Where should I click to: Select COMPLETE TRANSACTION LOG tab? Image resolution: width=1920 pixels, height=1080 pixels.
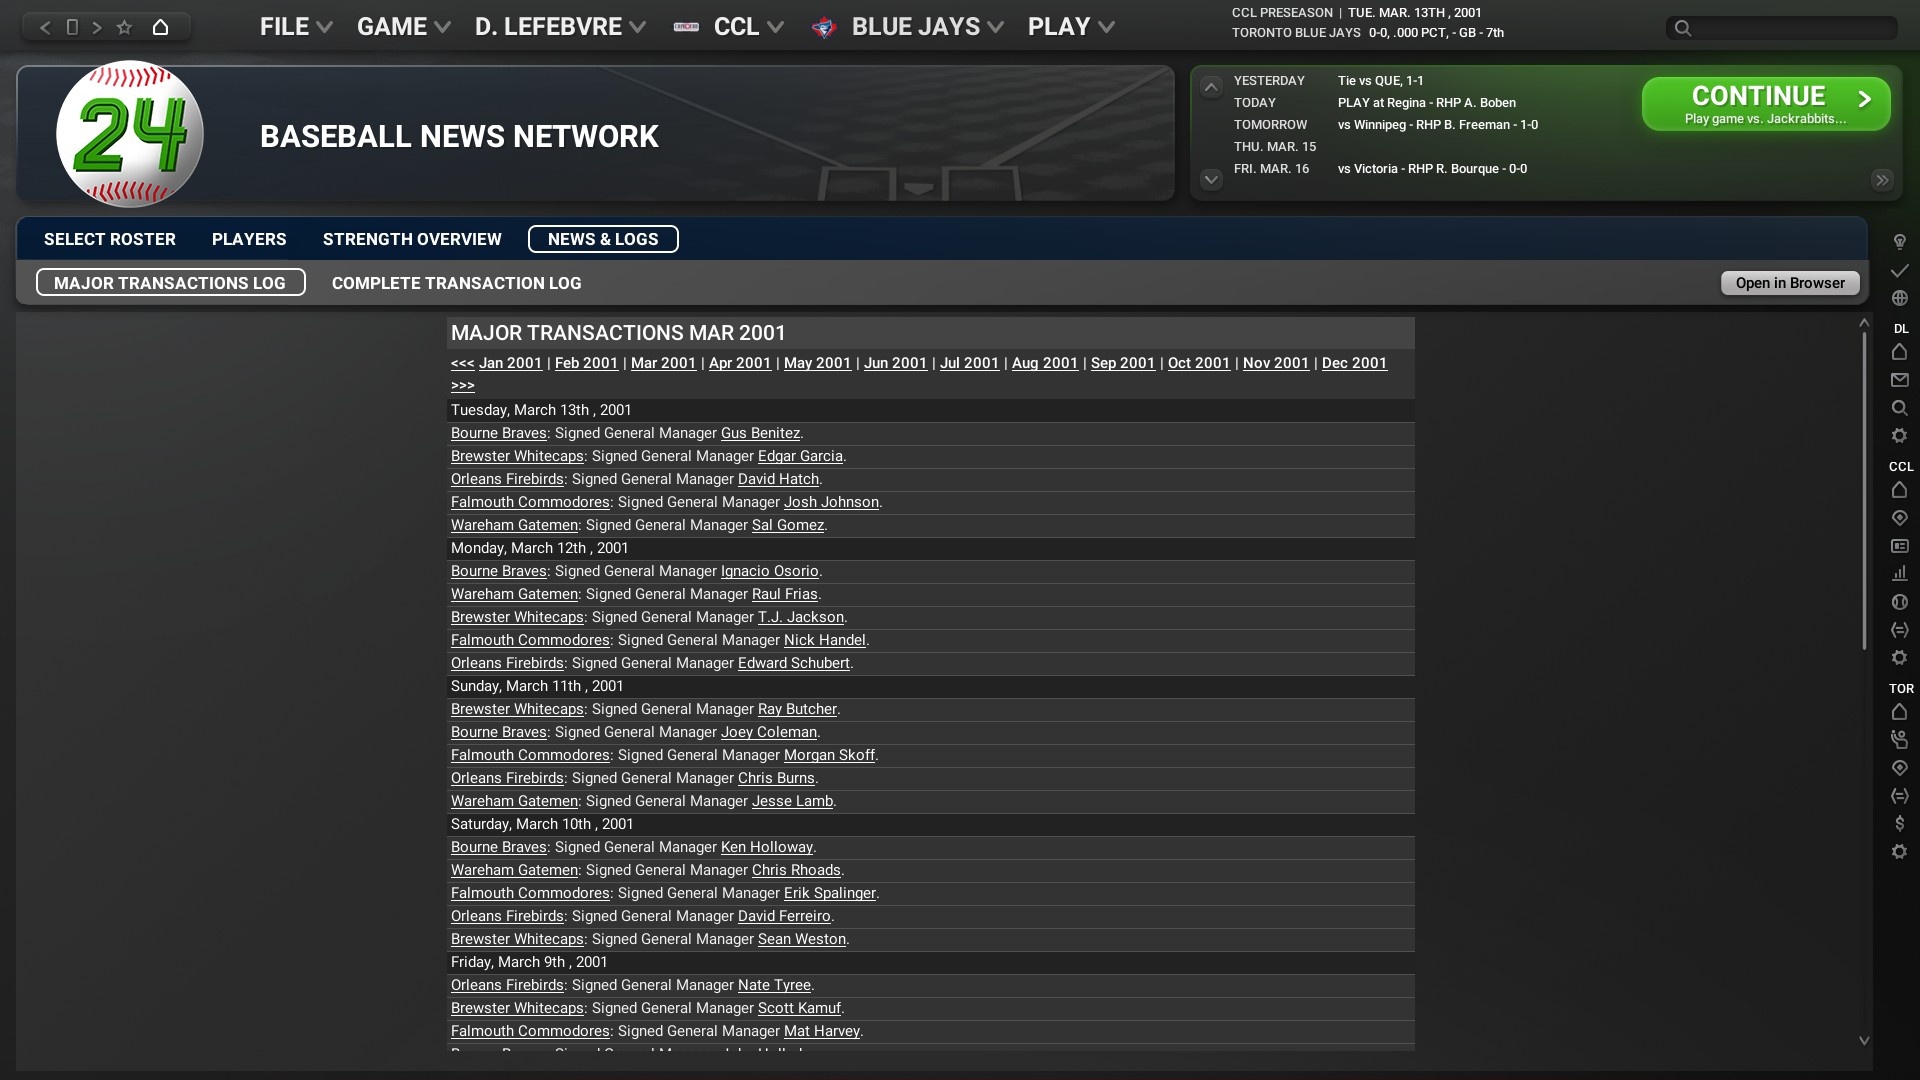[x=456, y=283]
